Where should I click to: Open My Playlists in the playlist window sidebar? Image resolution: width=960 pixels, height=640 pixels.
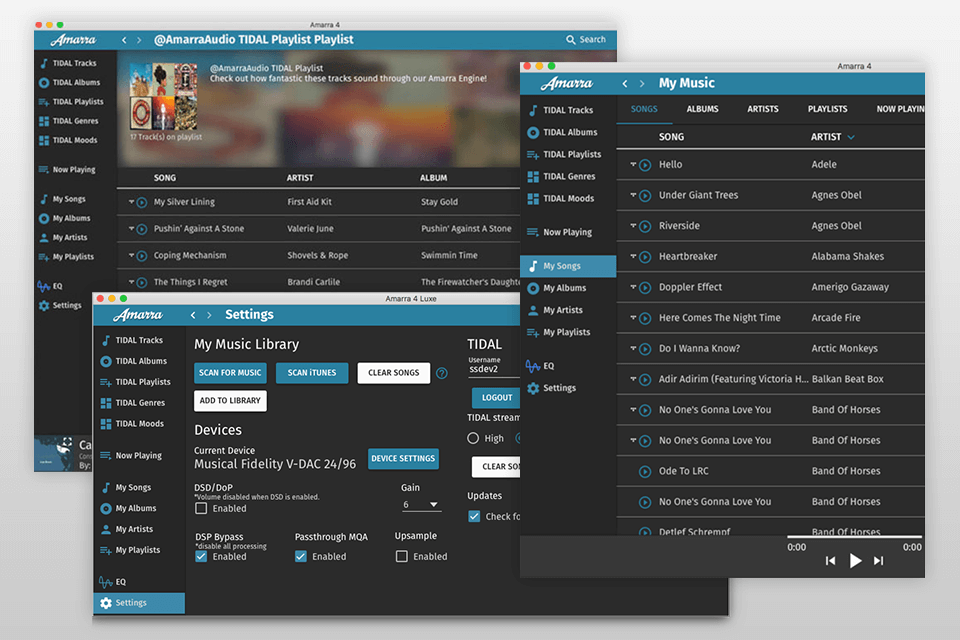click(66, 257)
